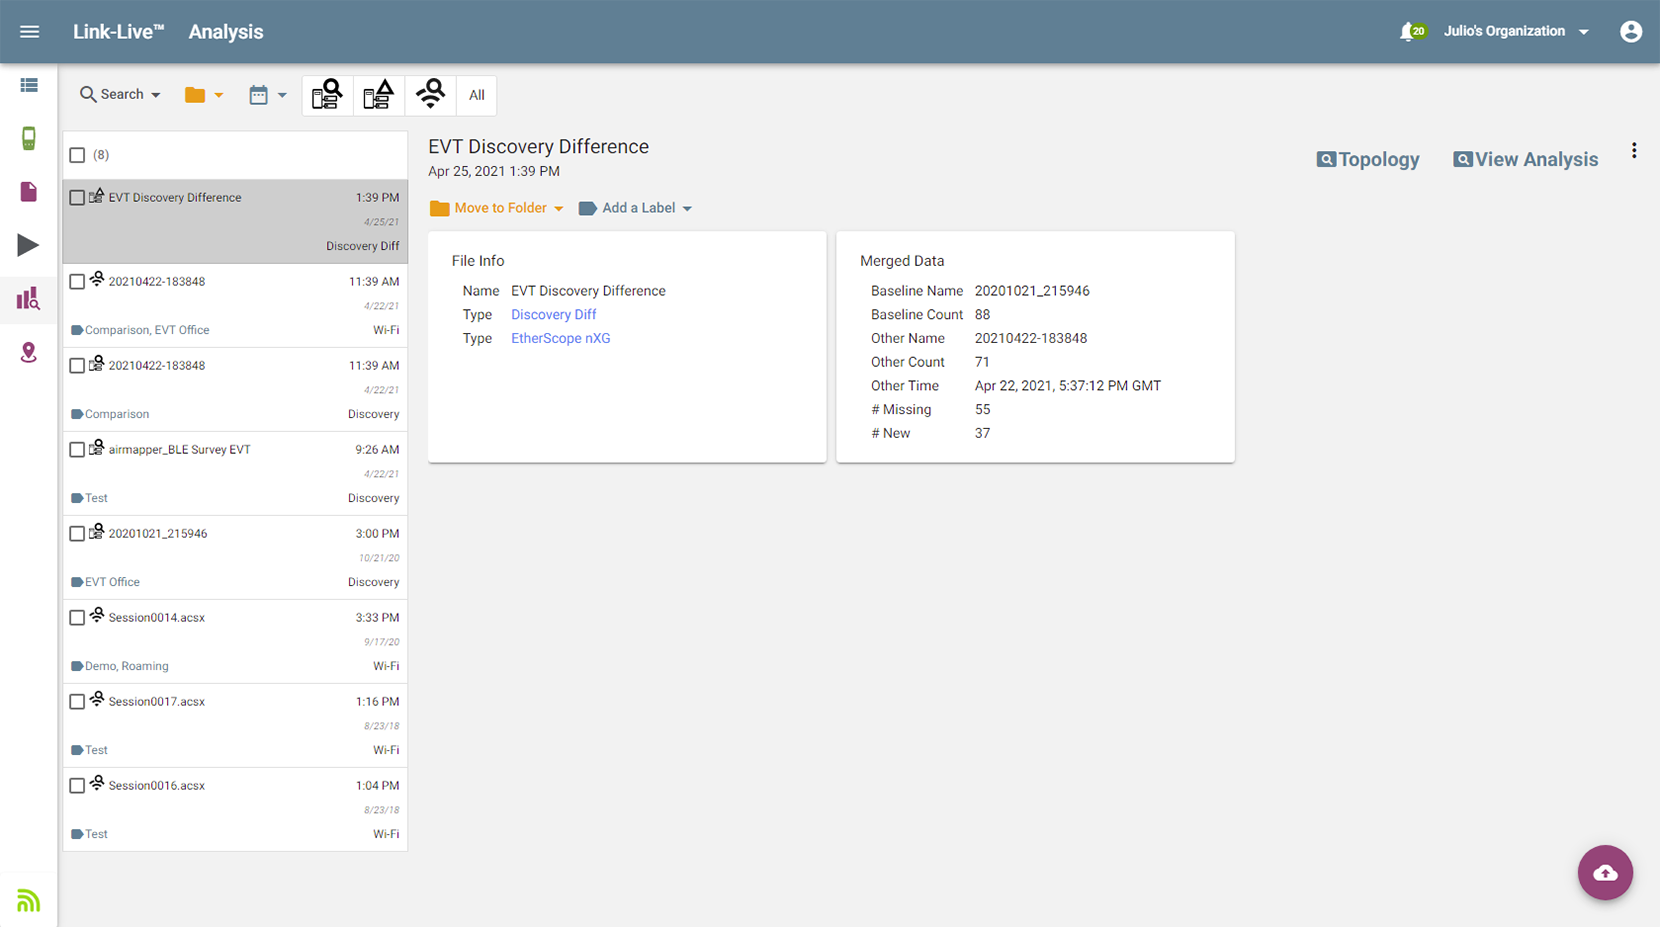The width and height of the screenshot is (1660, 927).
Task: Expand the Move to Folder dropdown
Action: [497, 207]
